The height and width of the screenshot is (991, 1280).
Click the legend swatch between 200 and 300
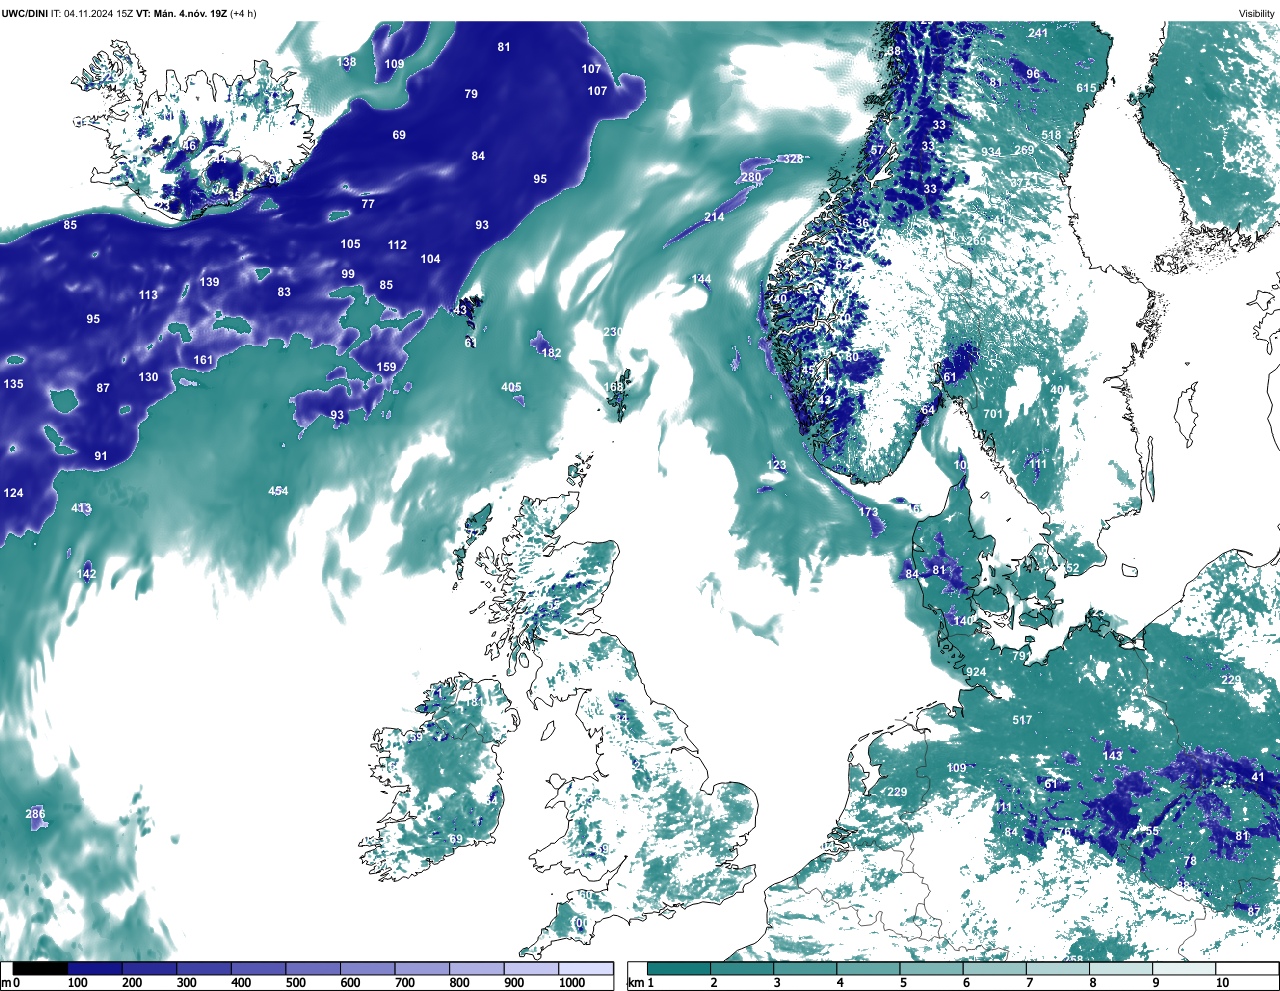pyautogui.click(x=149, y=968)
